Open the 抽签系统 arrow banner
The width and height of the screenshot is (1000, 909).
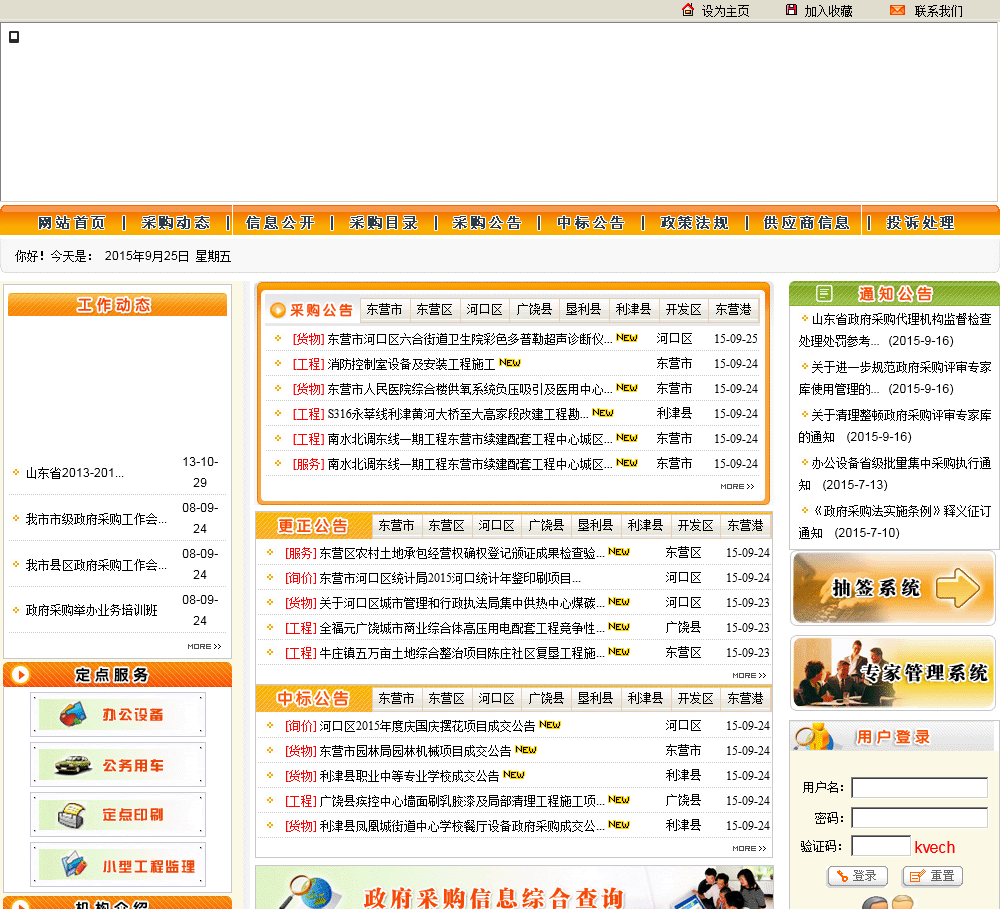[x=892, y=588]
